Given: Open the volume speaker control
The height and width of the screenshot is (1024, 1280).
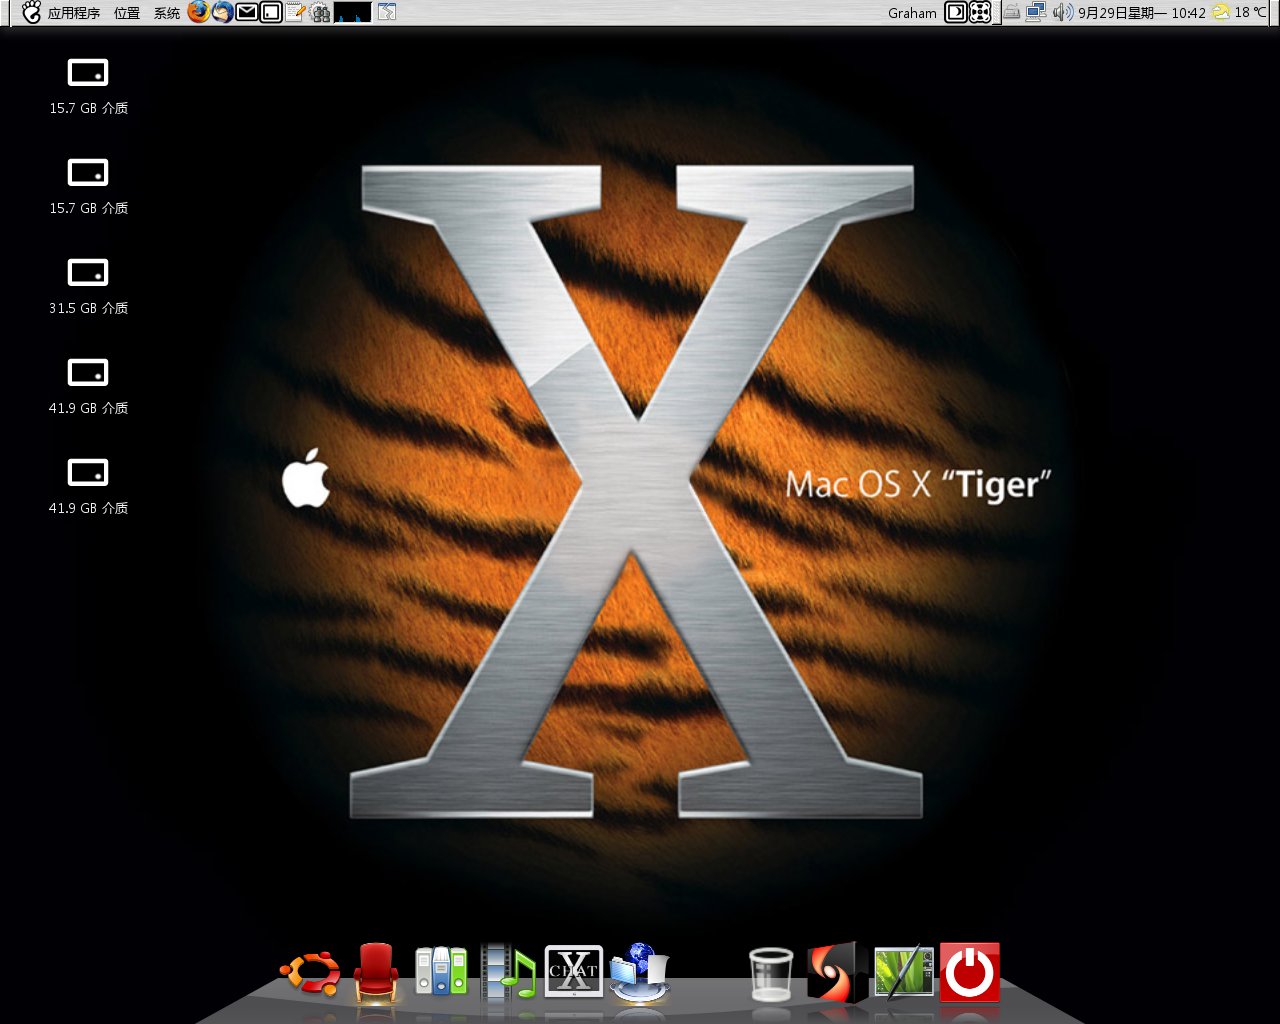Looking at the screenshot, I should click(x=1062, y=12).
